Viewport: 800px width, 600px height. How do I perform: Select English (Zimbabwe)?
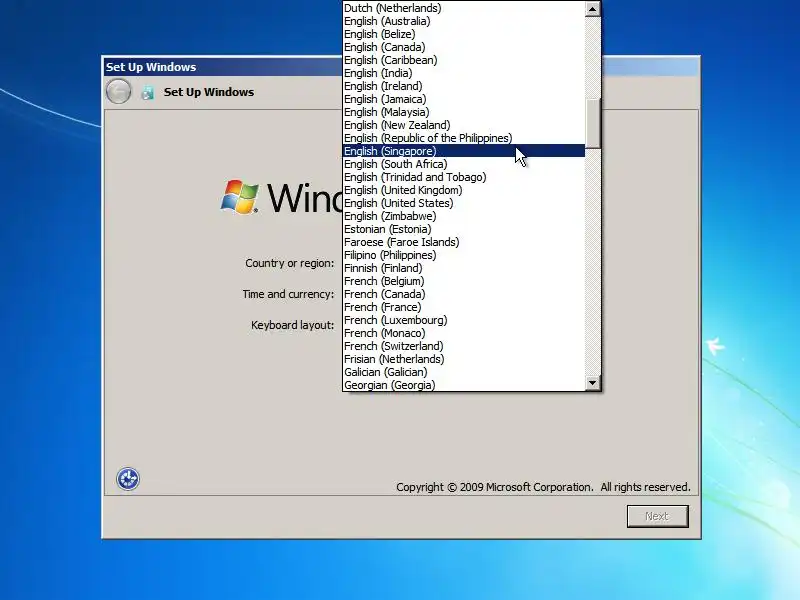coord(463,216)
